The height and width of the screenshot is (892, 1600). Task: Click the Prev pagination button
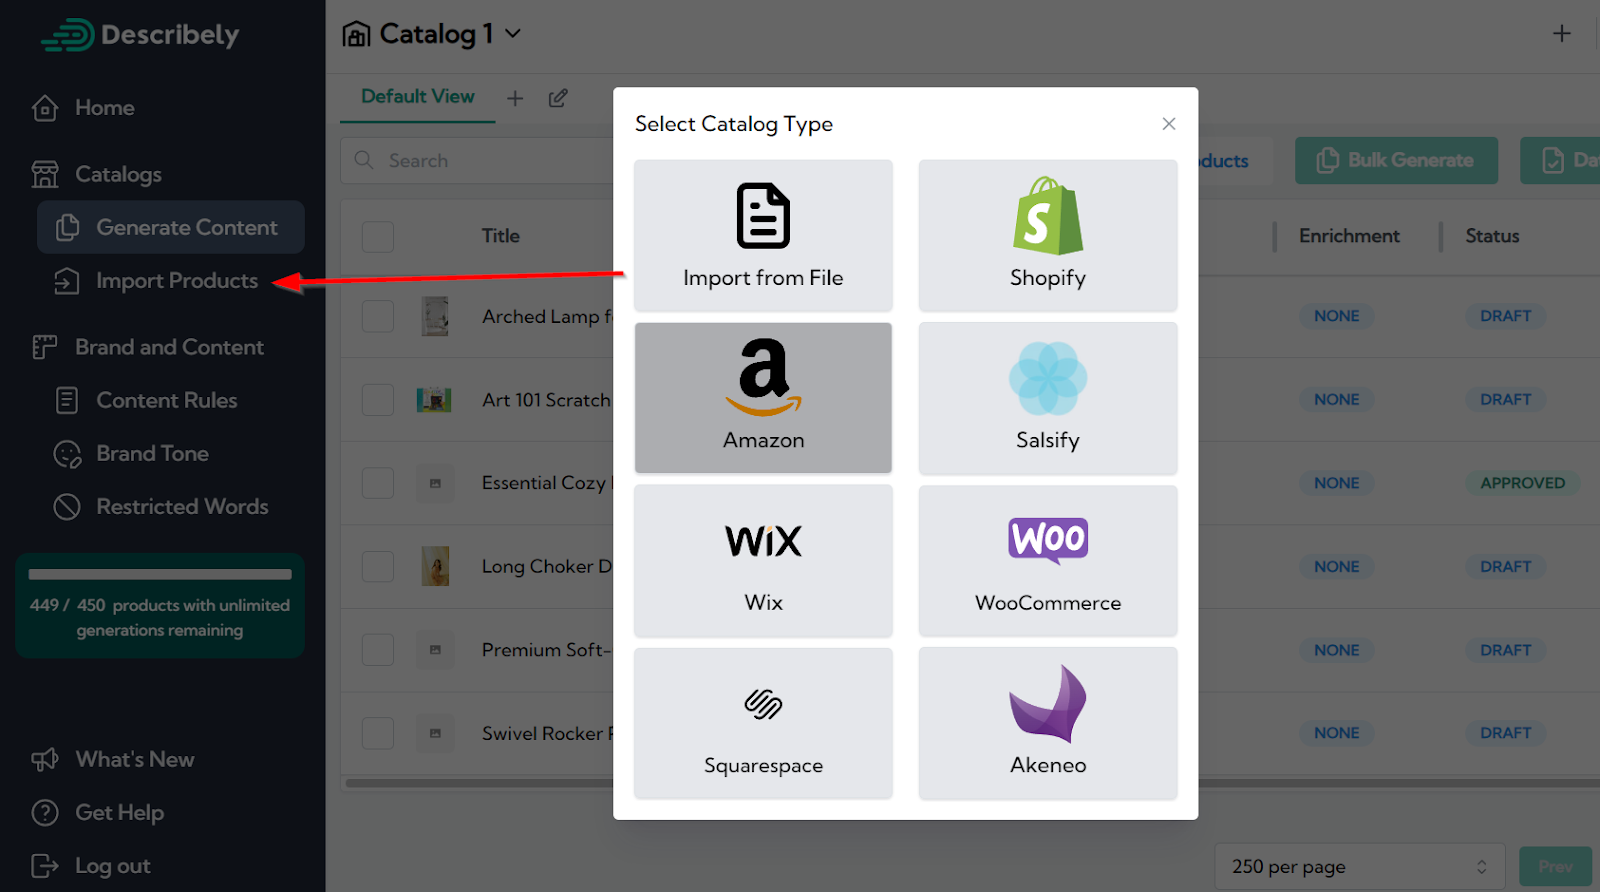tap(1555, 867)
